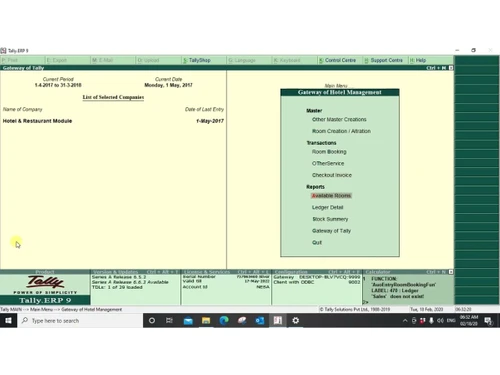Click TDLs: 1 of 29 loaded text
The width and height of the screenshot is (500, 375).
coord(117,287)
